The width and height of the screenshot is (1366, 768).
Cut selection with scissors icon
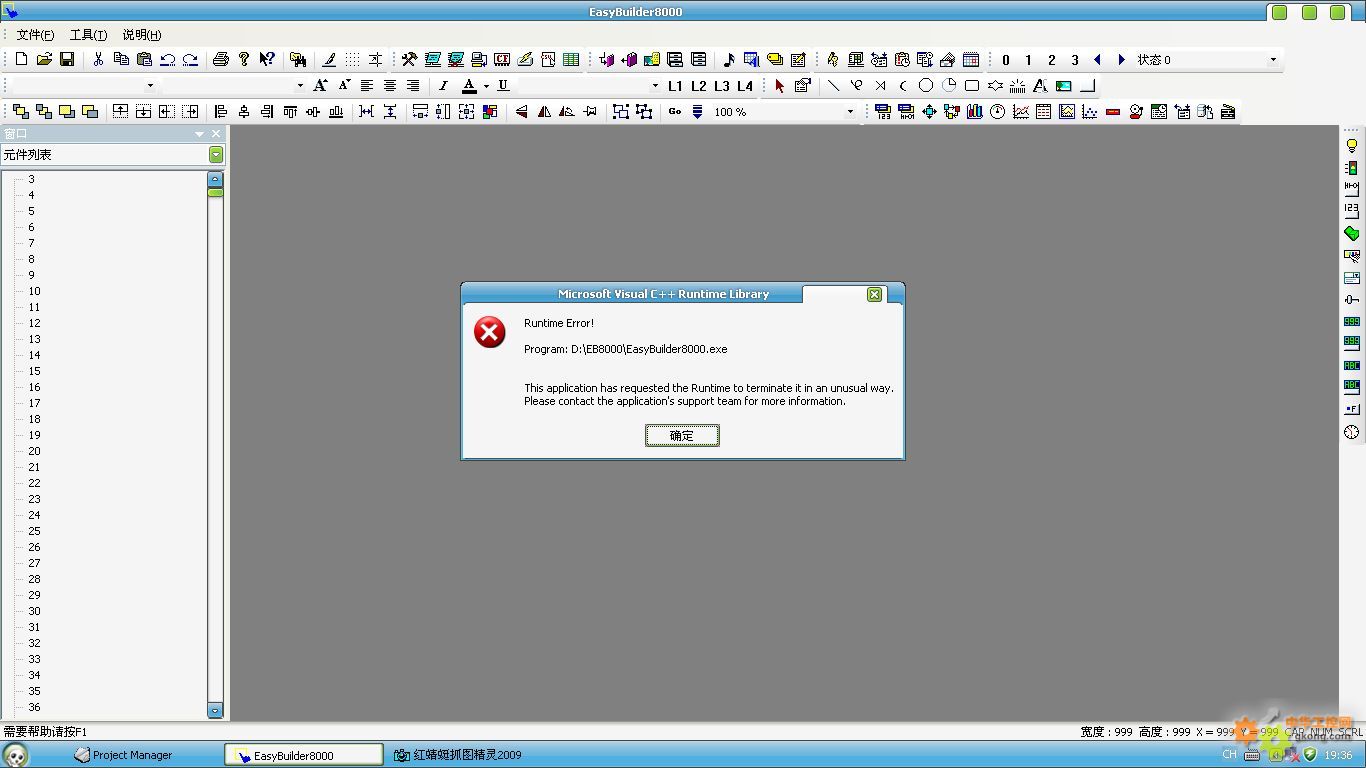coord(98,60)
